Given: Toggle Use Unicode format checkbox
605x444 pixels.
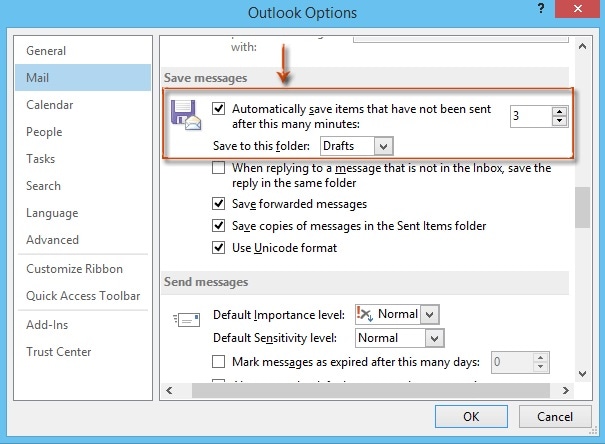Looking at the screenshot, I should point(219,248).
